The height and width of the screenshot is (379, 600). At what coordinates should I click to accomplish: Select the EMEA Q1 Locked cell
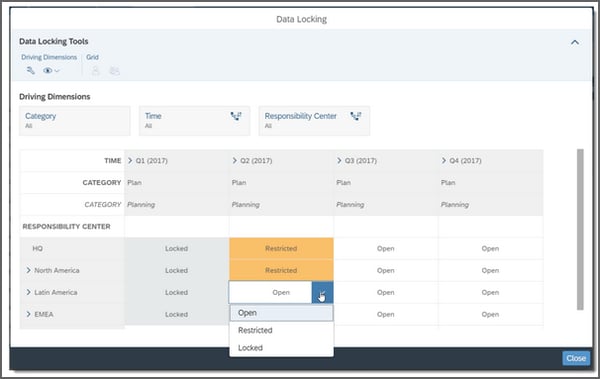(176, 314)
